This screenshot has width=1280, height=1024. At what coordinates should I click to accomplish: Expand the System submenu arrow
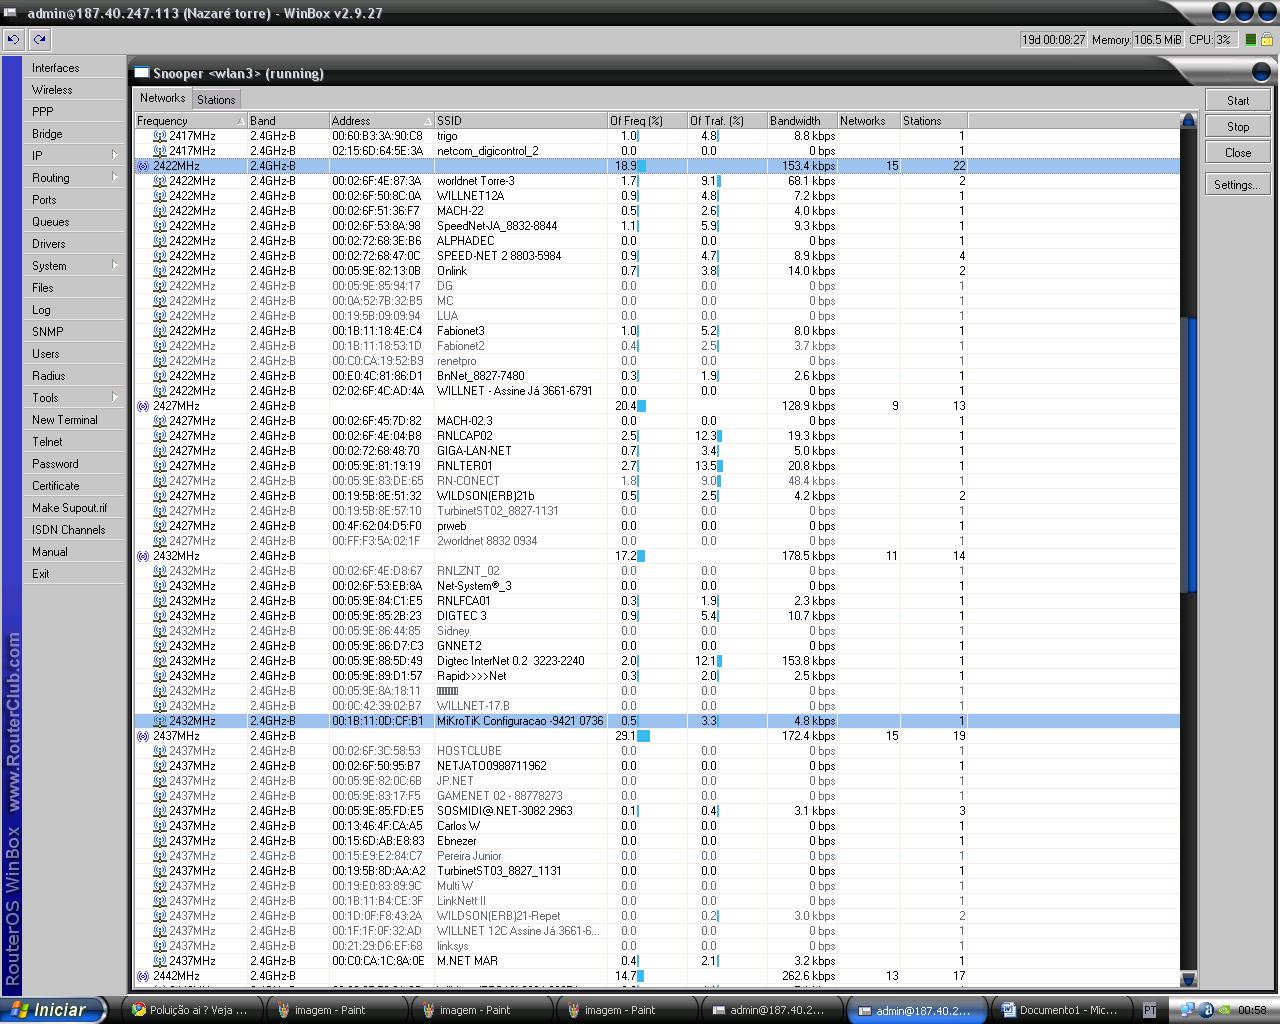click(x=115, y=266)
